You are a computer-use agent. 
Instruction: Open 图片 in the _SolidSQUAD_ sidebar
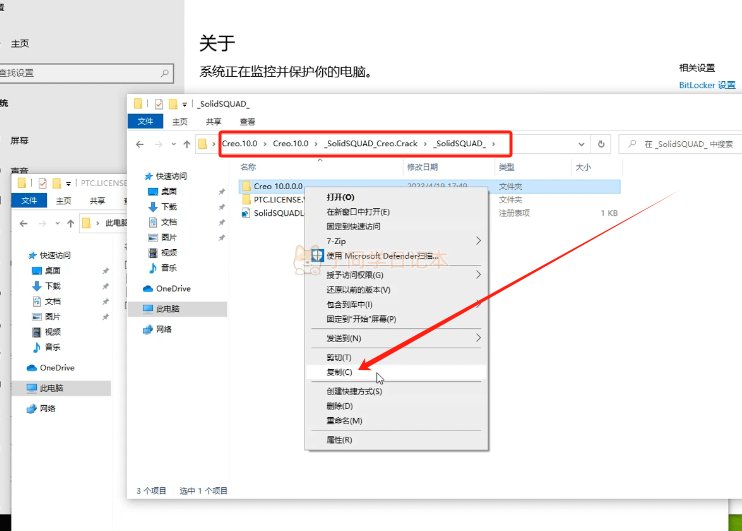coord(163,237)
